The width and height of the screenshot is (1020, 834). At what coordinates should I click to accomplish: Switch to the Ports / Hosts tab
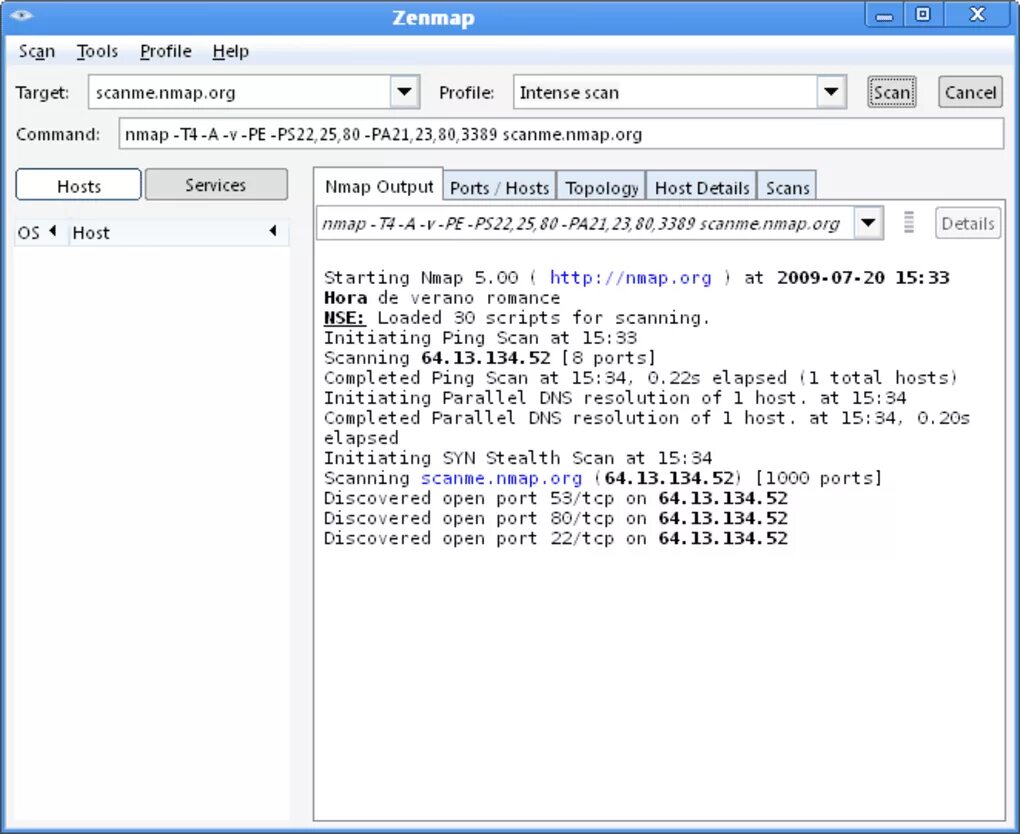pyautogui.click(x=500, y=187)
